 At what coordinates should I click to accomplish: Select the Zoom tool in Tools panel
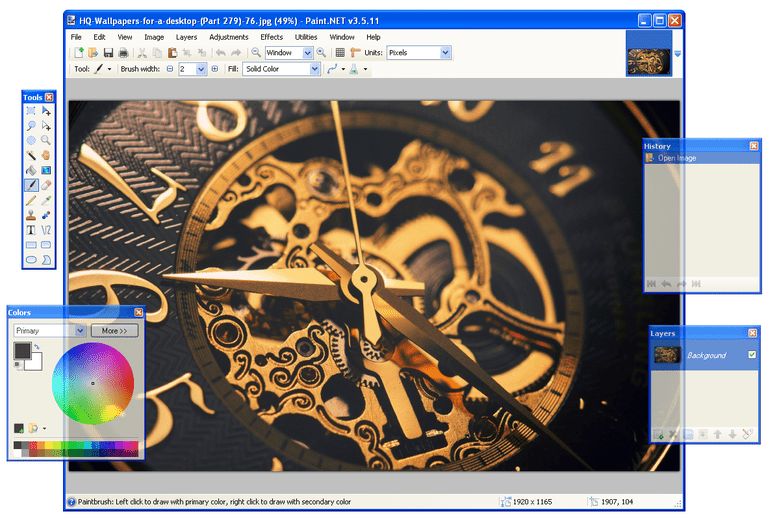tap(46, 141)
